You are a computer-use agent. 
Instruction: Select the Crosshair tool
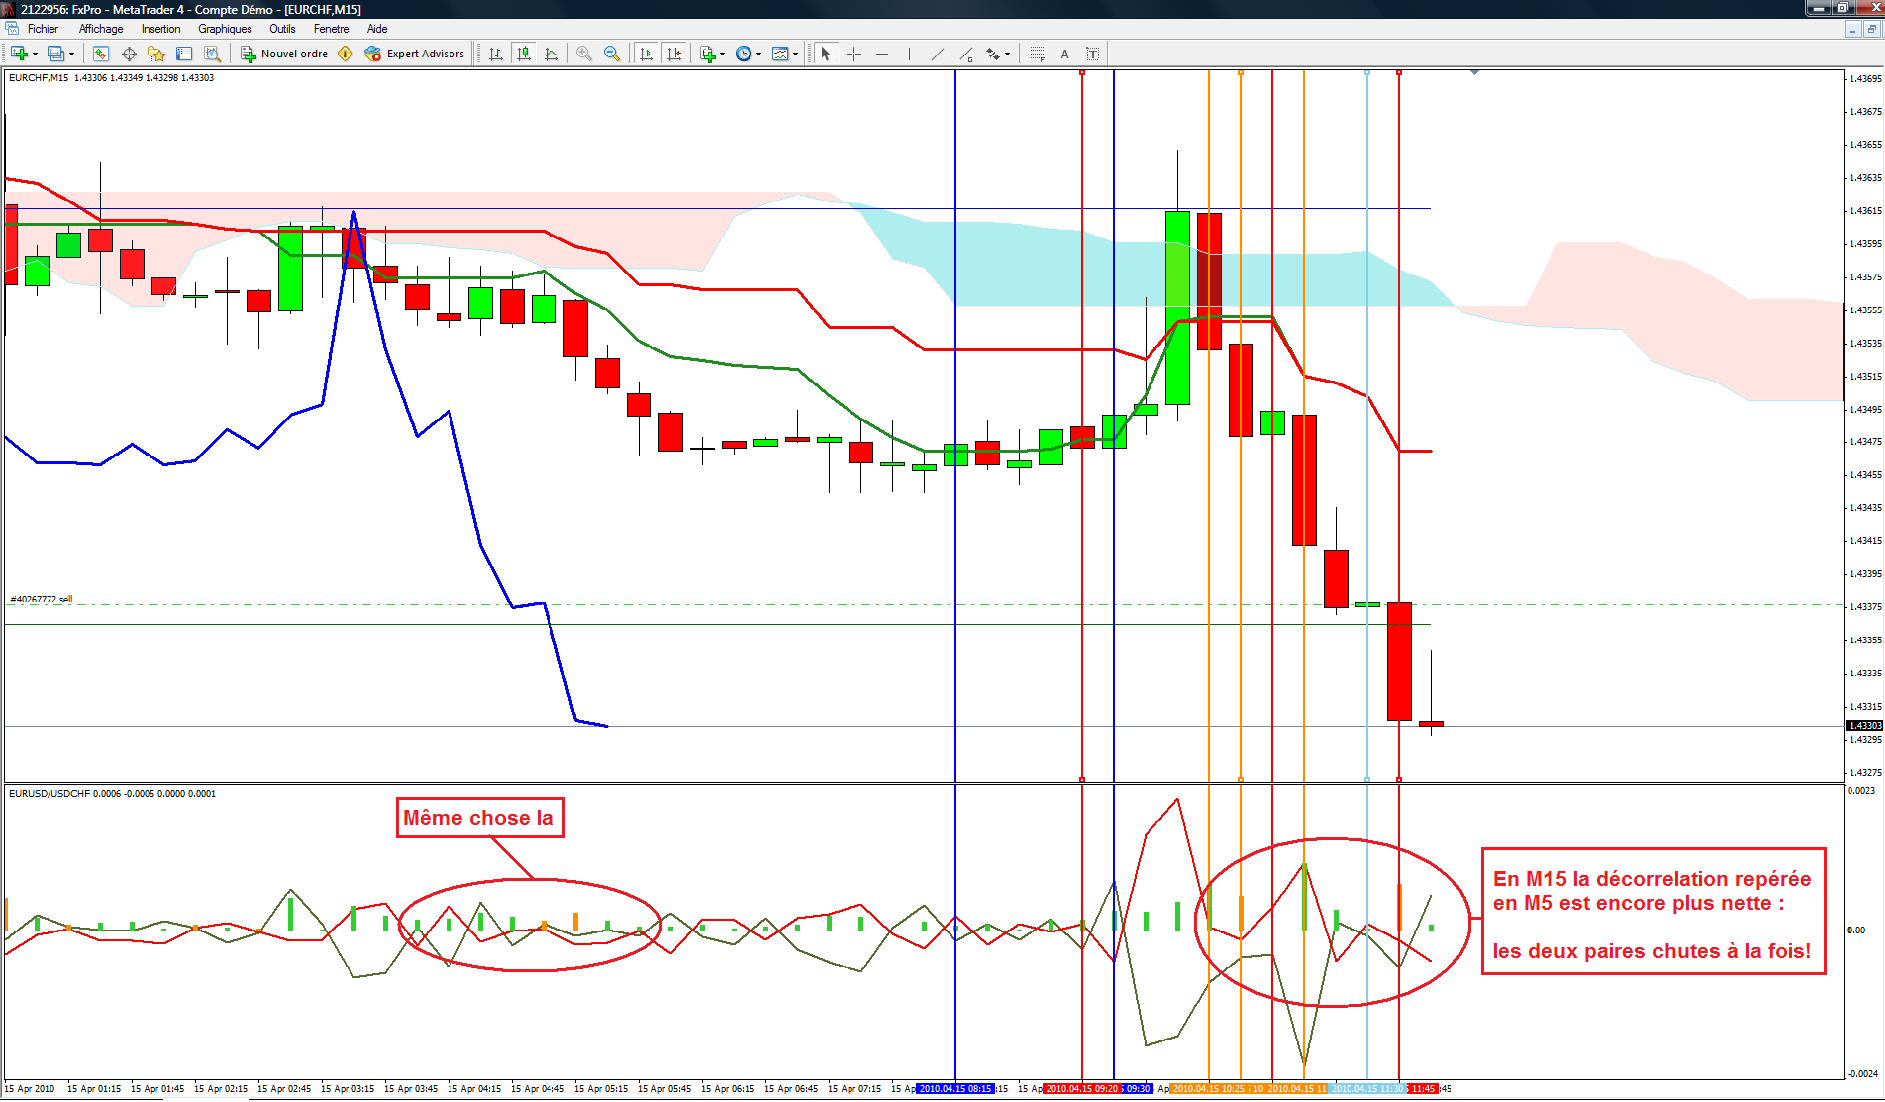pyautogui.click(x=854, y=54)
